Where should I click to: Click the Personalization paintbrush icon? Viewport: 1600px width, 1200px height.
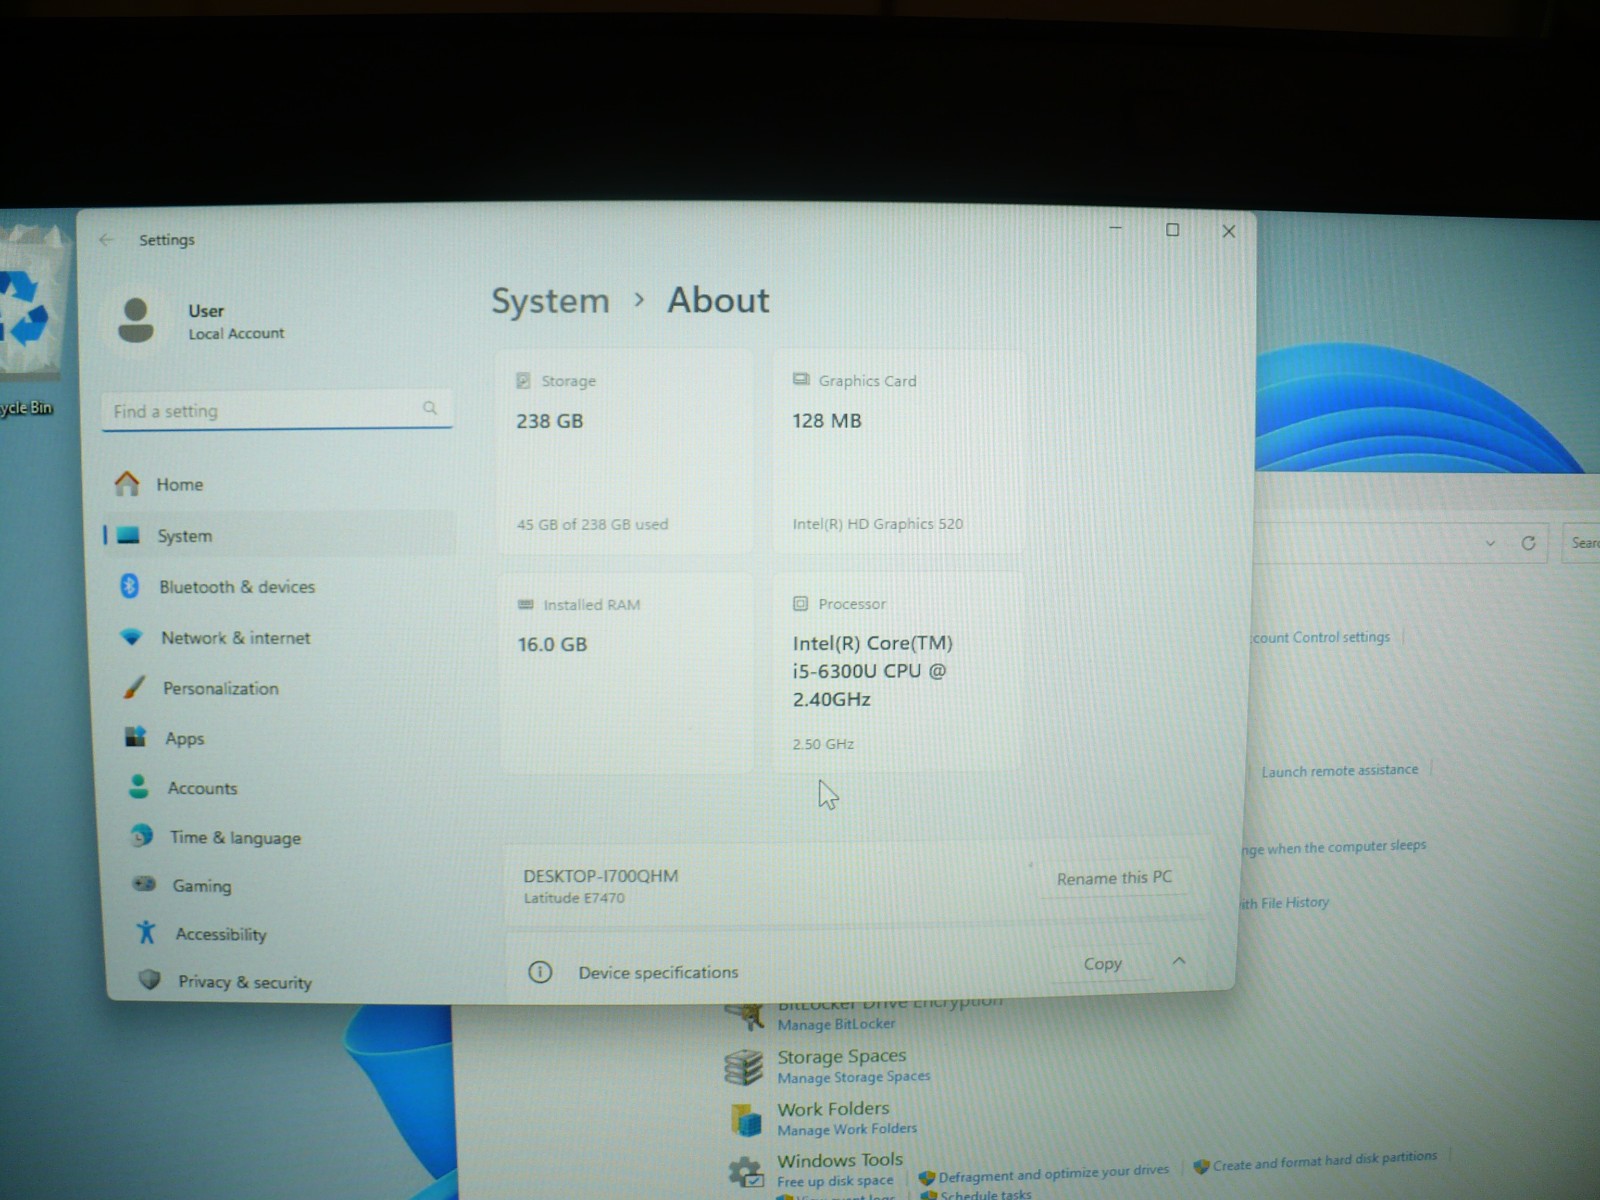click(134, 687)
